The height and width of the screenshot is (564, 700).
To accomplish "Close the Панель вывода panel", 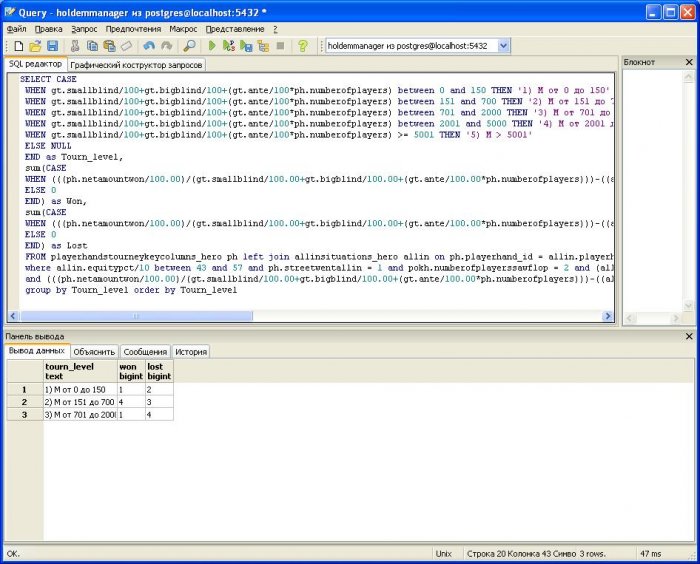I will 688,337.
